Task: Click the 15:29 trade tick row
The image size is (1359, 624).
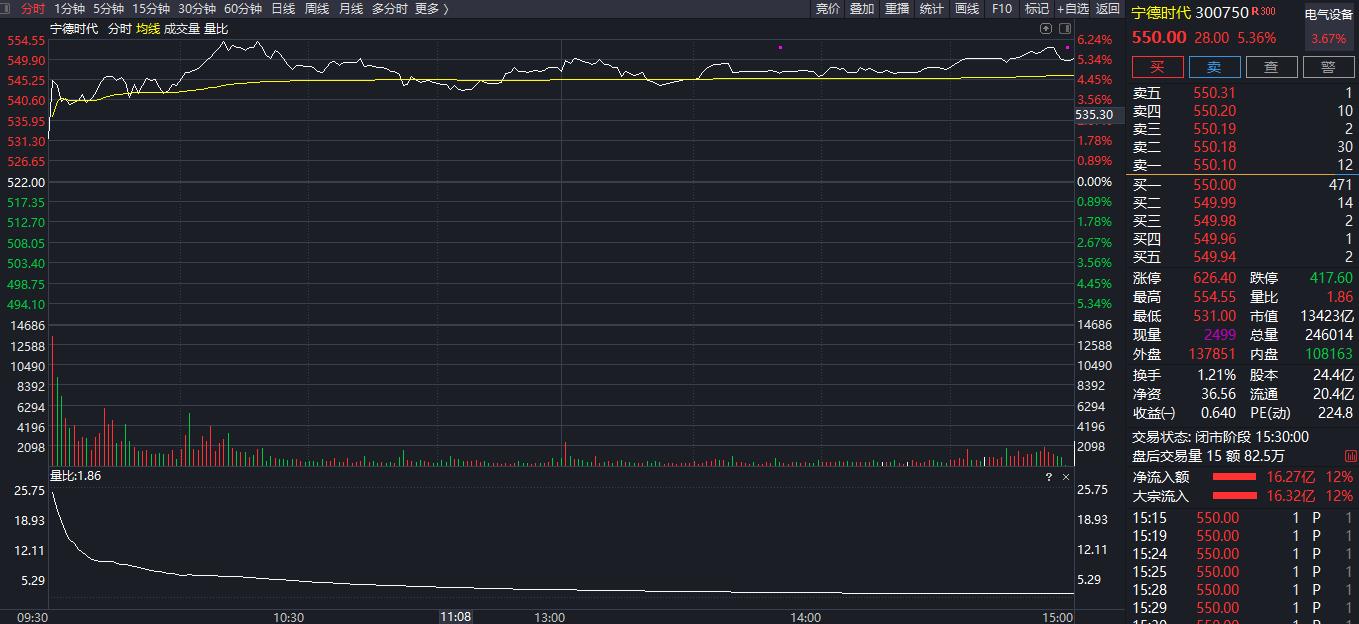Action: [1243, 608]
